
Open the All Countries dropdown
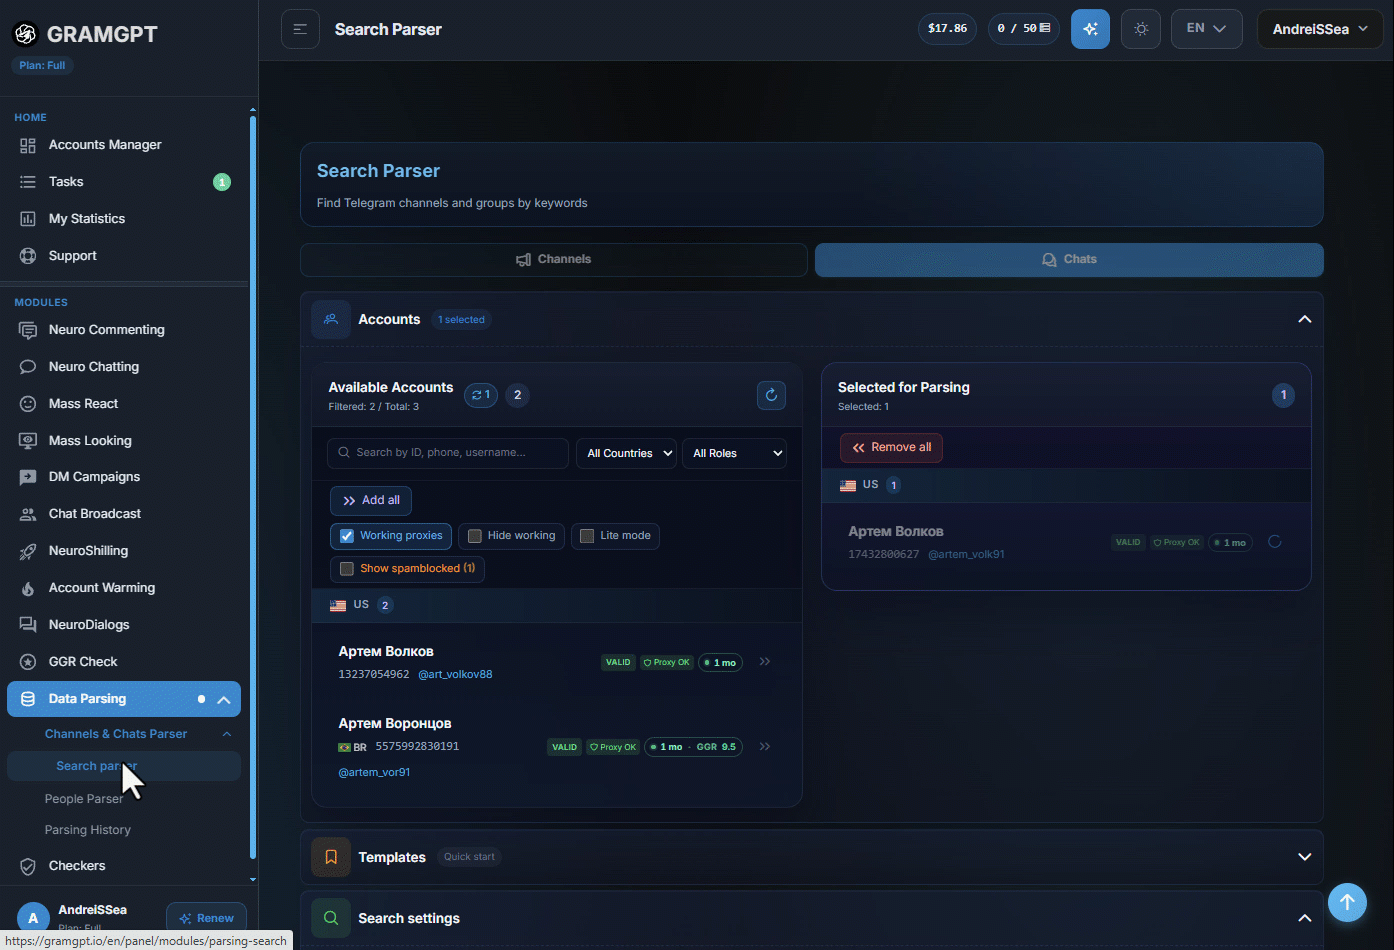[626, 453]
